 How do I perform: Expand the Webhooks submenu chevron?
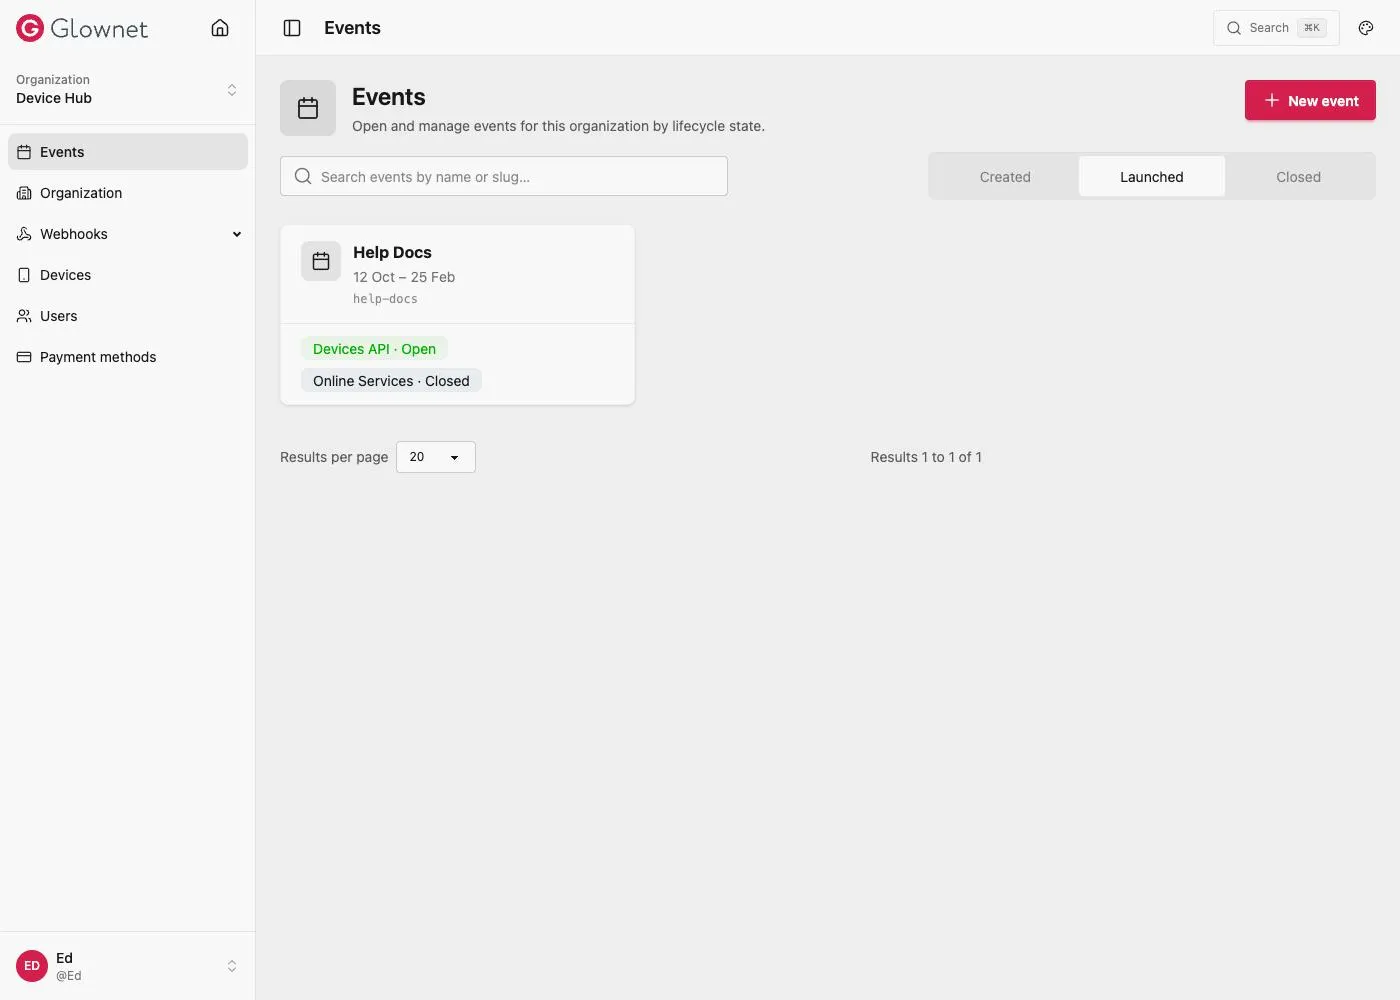pyautogui.click(x=237, y=234)
